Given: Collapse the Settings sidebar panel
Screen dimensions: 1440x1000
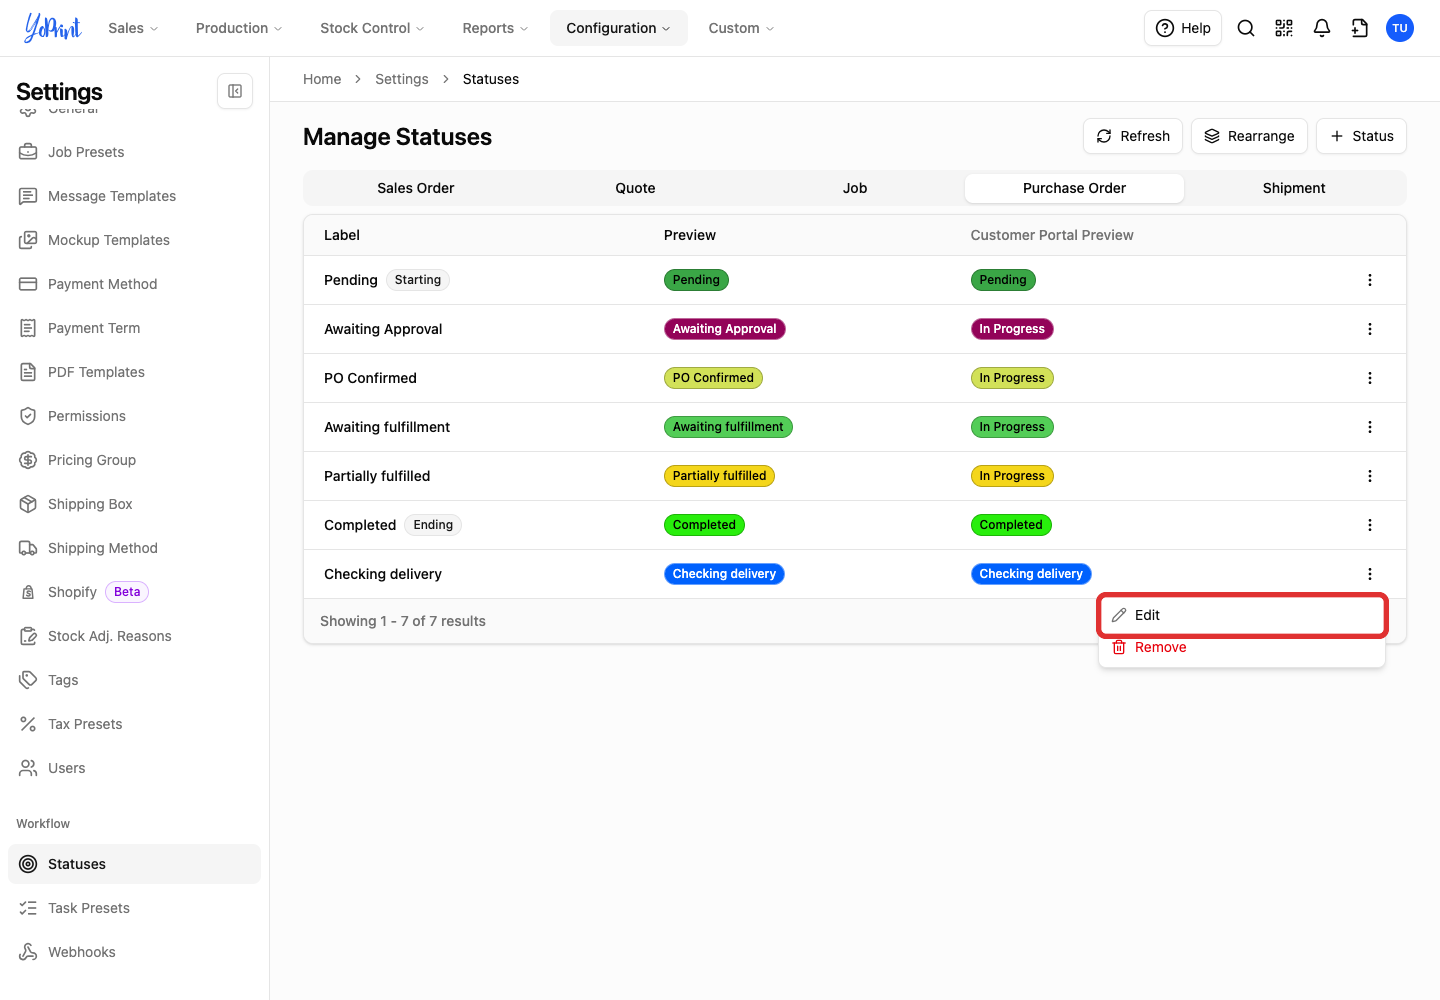Looking at the screenshot, I should (x=235, y=91).
